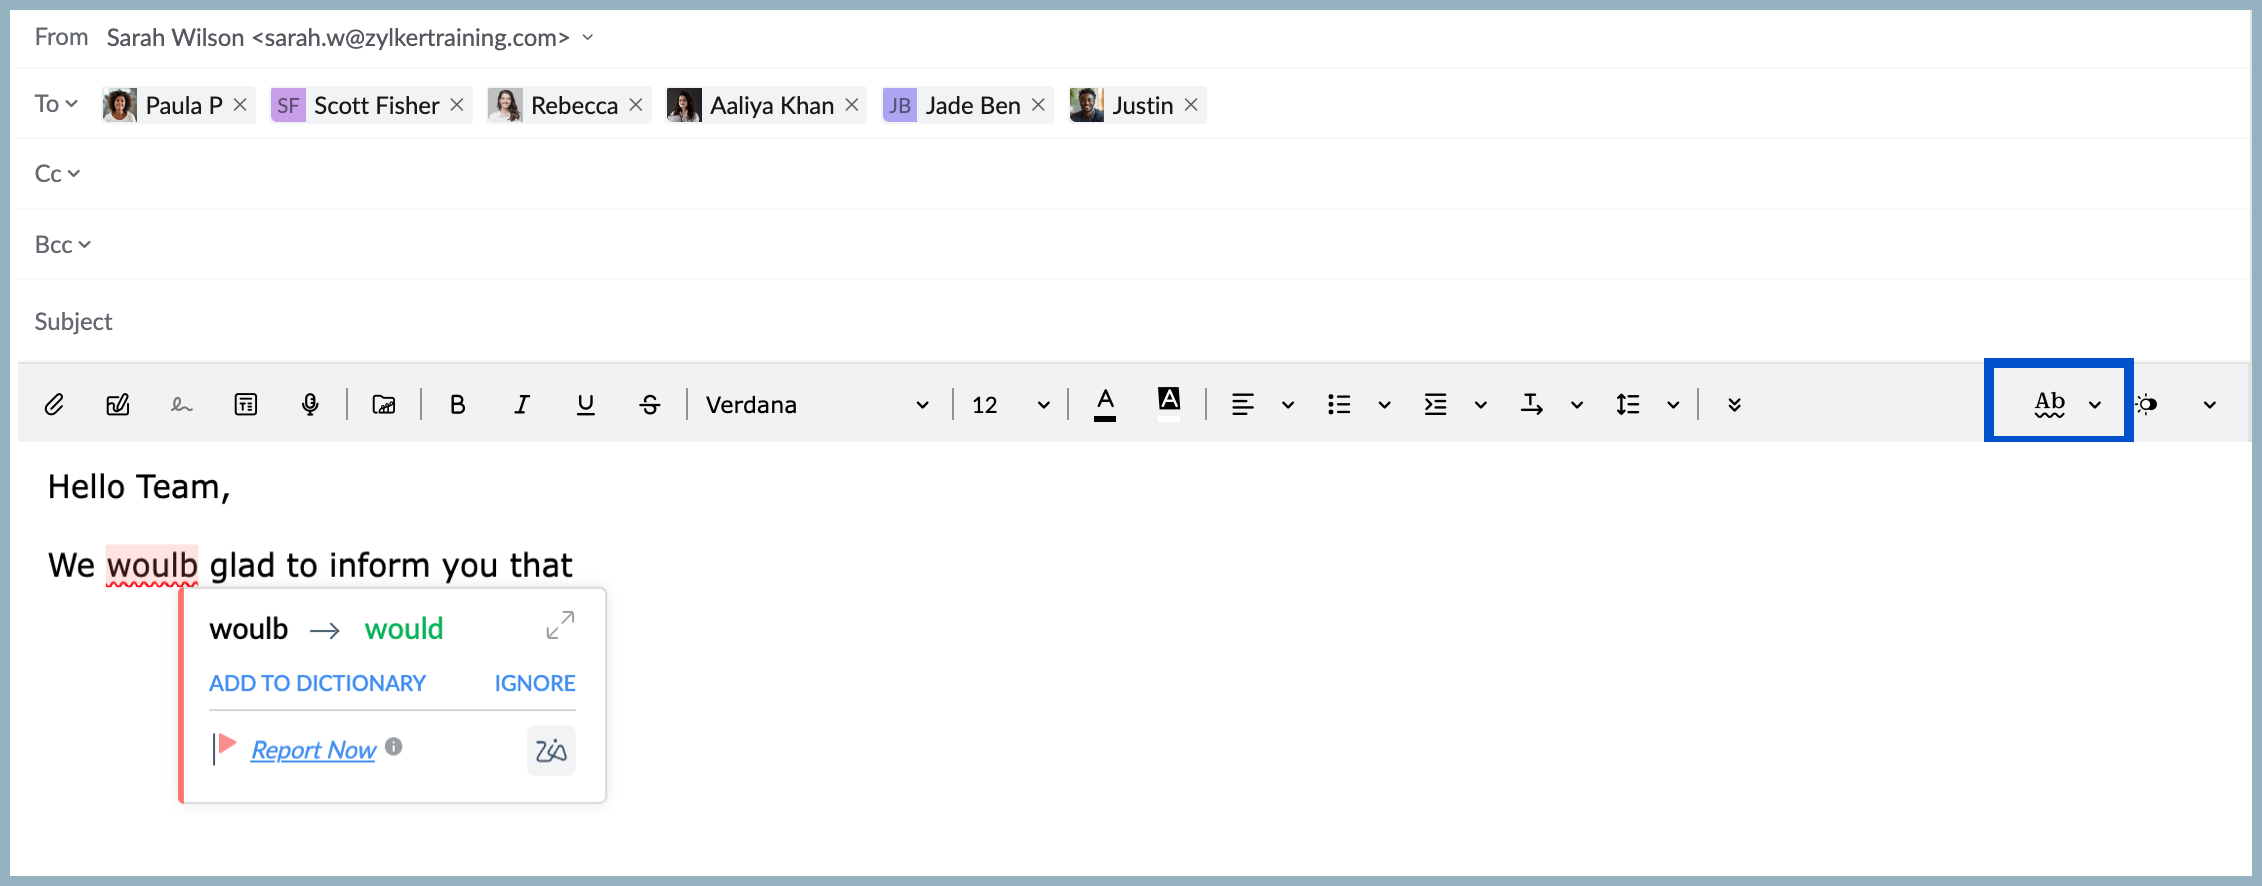Screen dimensions: 2262x886
Task: Expand the text direction options arrow
Action: pyautogui.click(x=1577, y=405)
